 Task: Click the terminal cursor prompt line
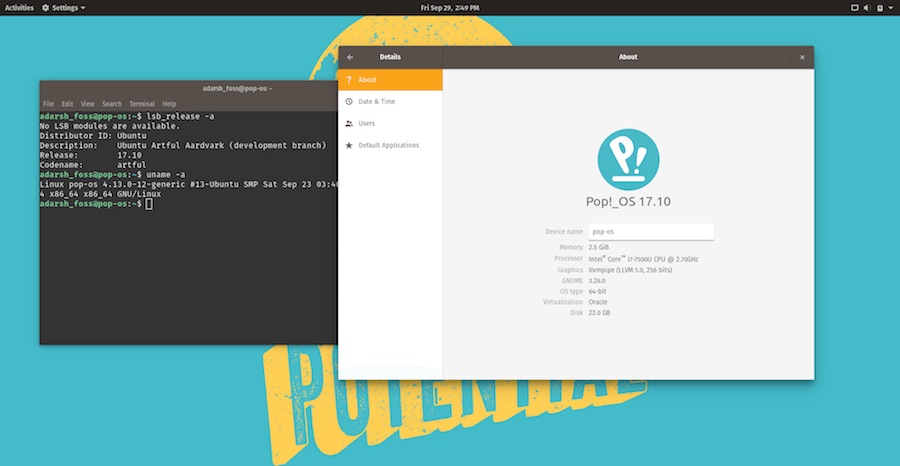(96, 204)
